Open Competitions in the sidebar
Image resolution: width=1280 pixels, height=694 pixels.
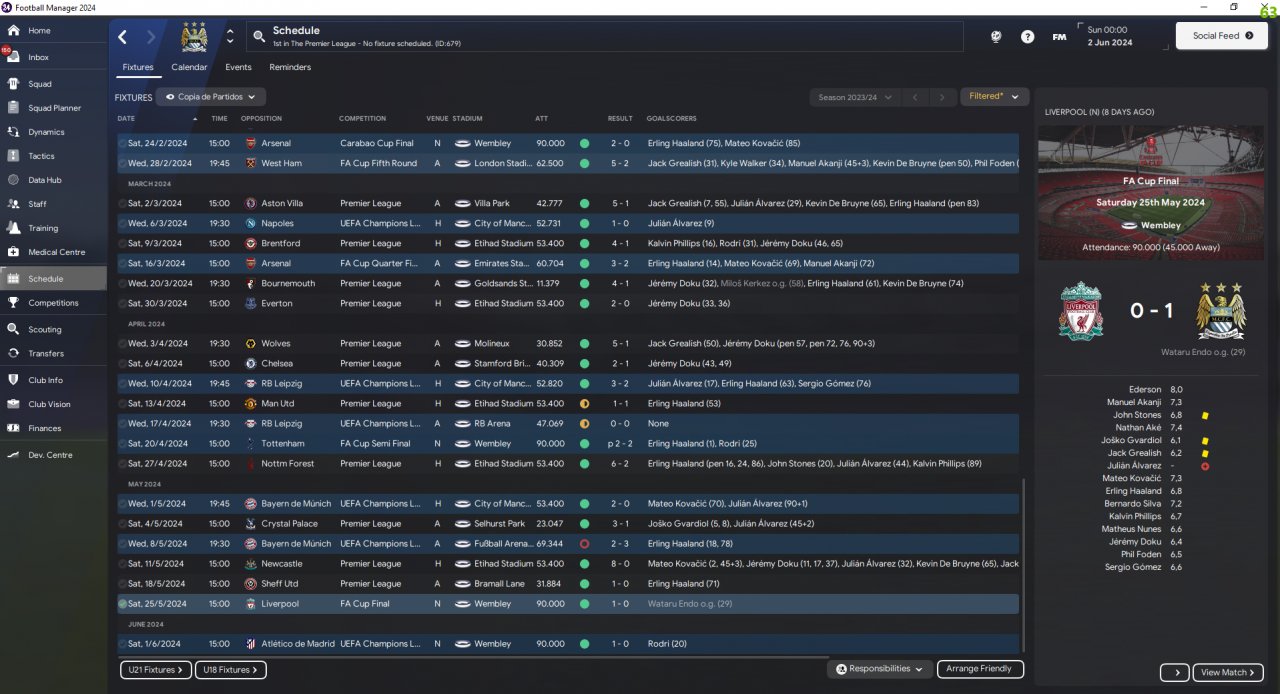(54, 303)
